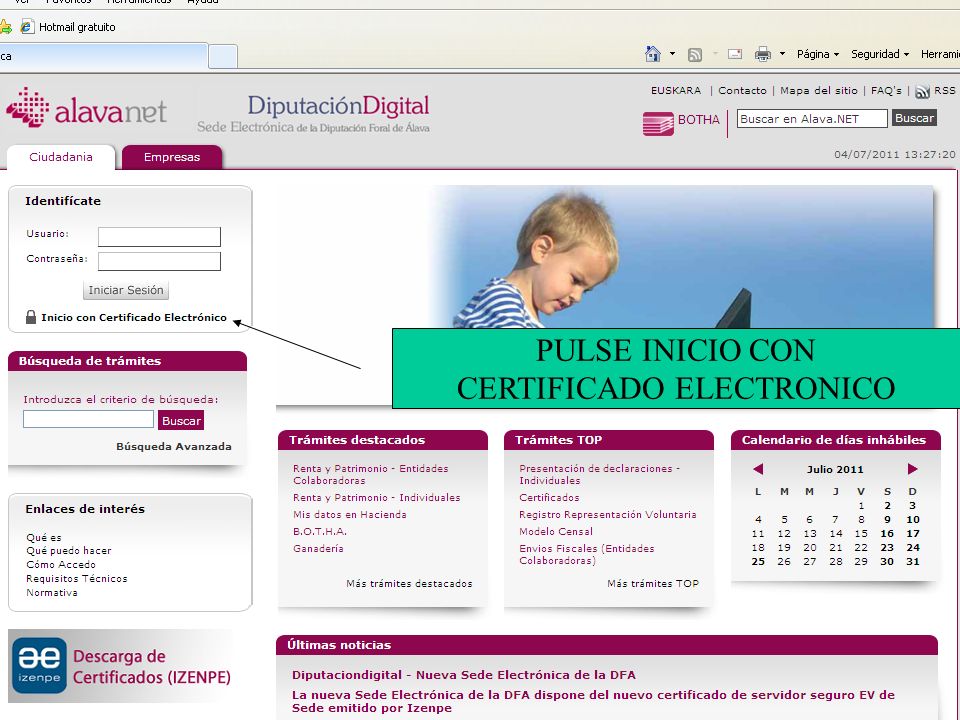Click the header Buscar button
The height and width of the screenshot is (720, 960).
(914, 118)
